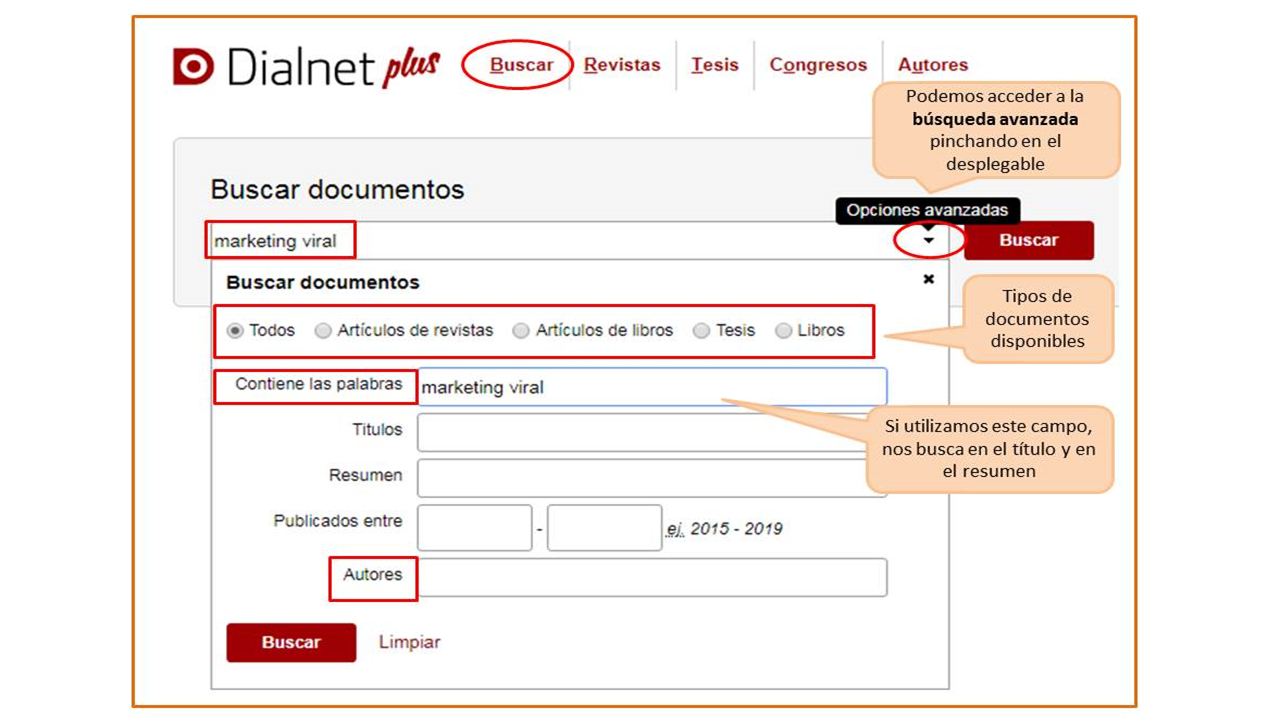1280x720 pixels.
Task: Open the Tesis navigation tab
Action: (714, 65)
